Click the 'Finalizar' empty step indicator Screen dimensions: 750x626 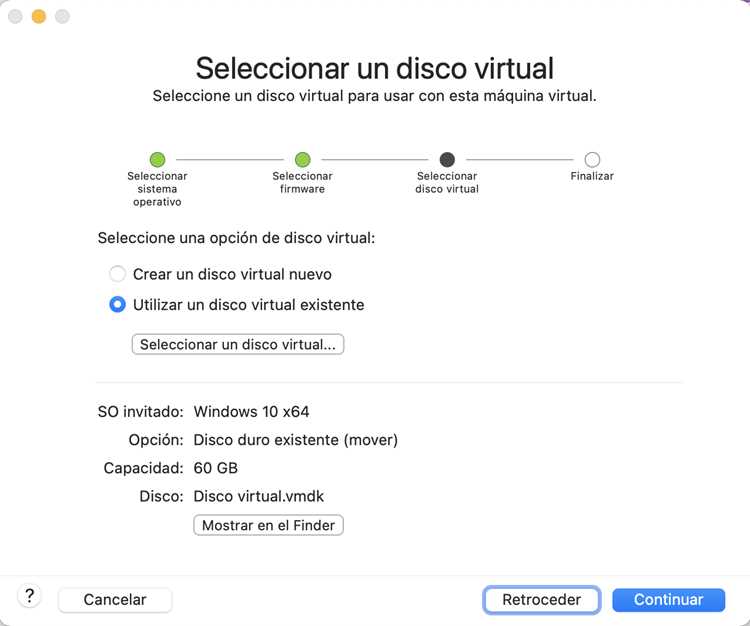592,159
